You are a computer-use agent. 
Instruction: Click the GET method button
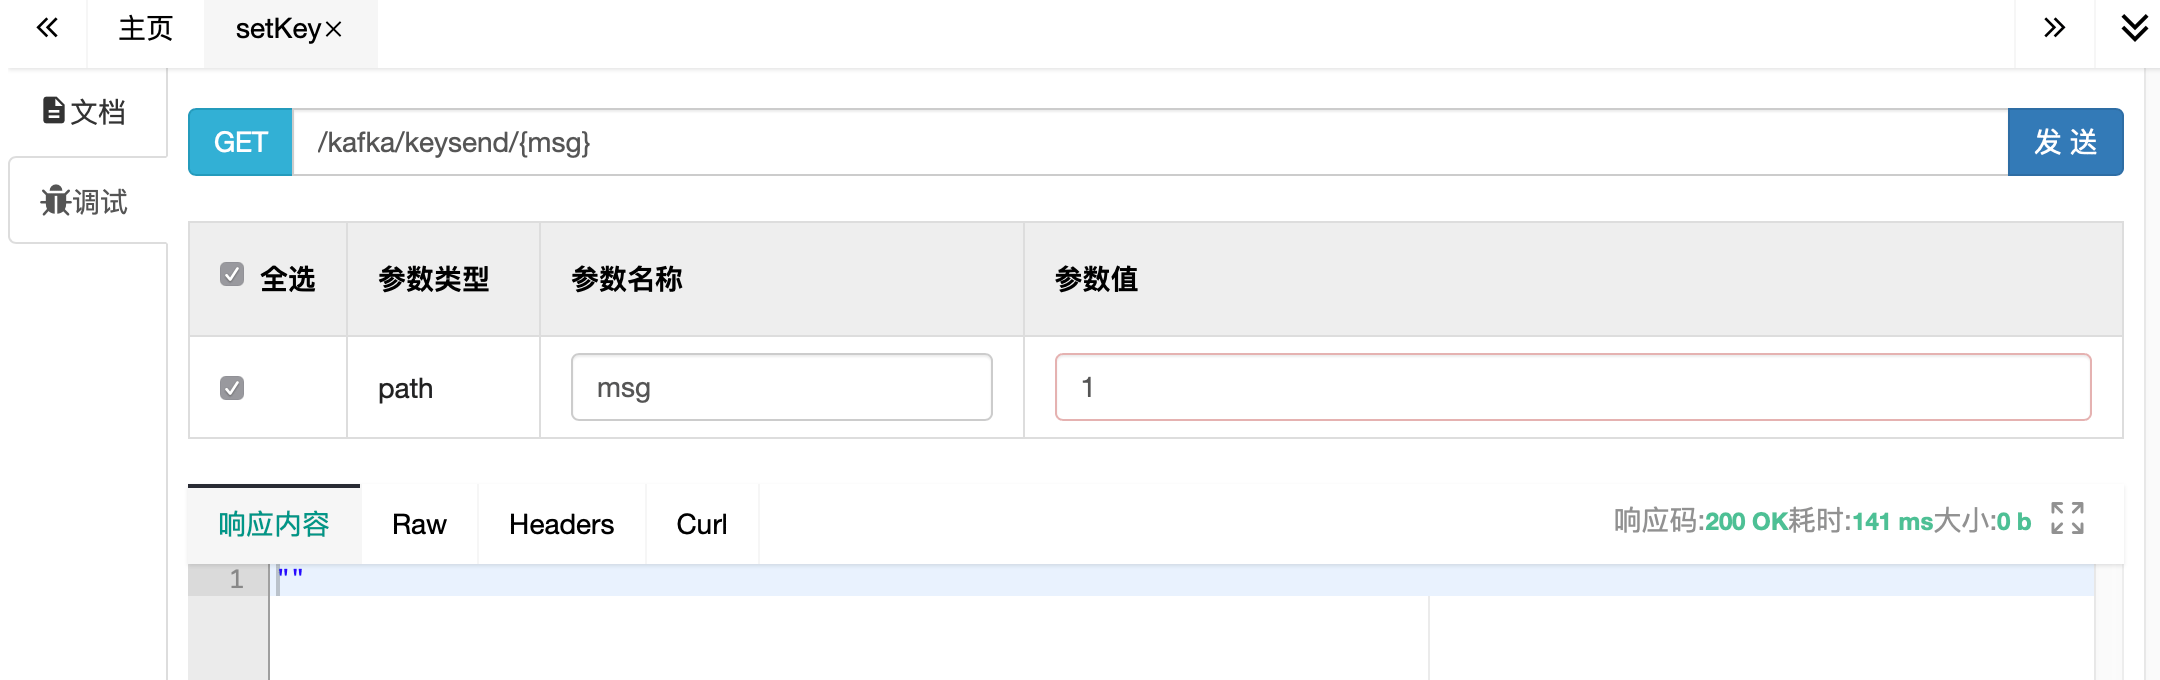(240, 142)
